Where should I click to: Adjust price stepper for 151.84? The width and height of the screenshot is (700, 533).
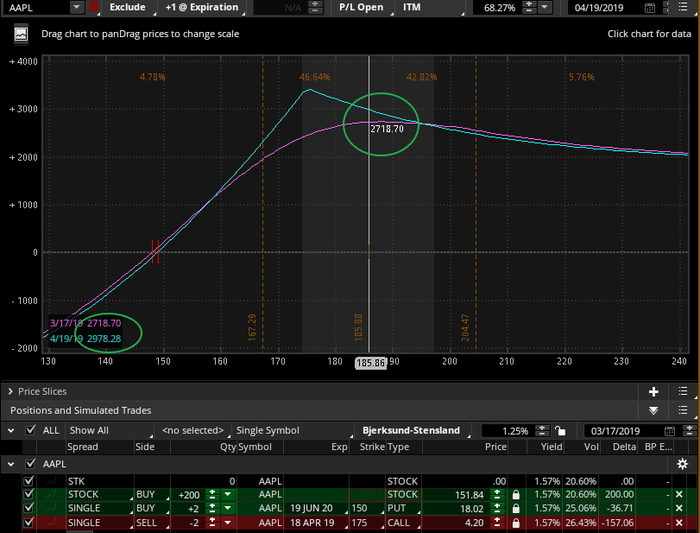tap(497, 495)
